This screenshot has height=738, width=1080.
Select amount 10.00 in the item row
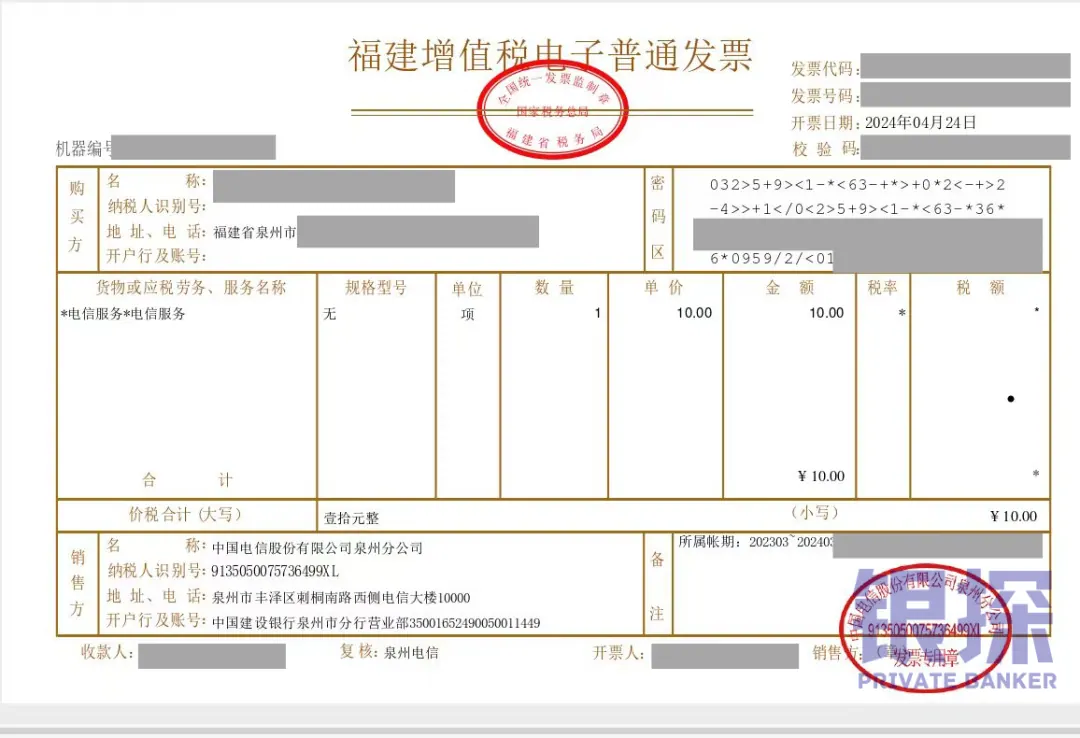point(827,313)
